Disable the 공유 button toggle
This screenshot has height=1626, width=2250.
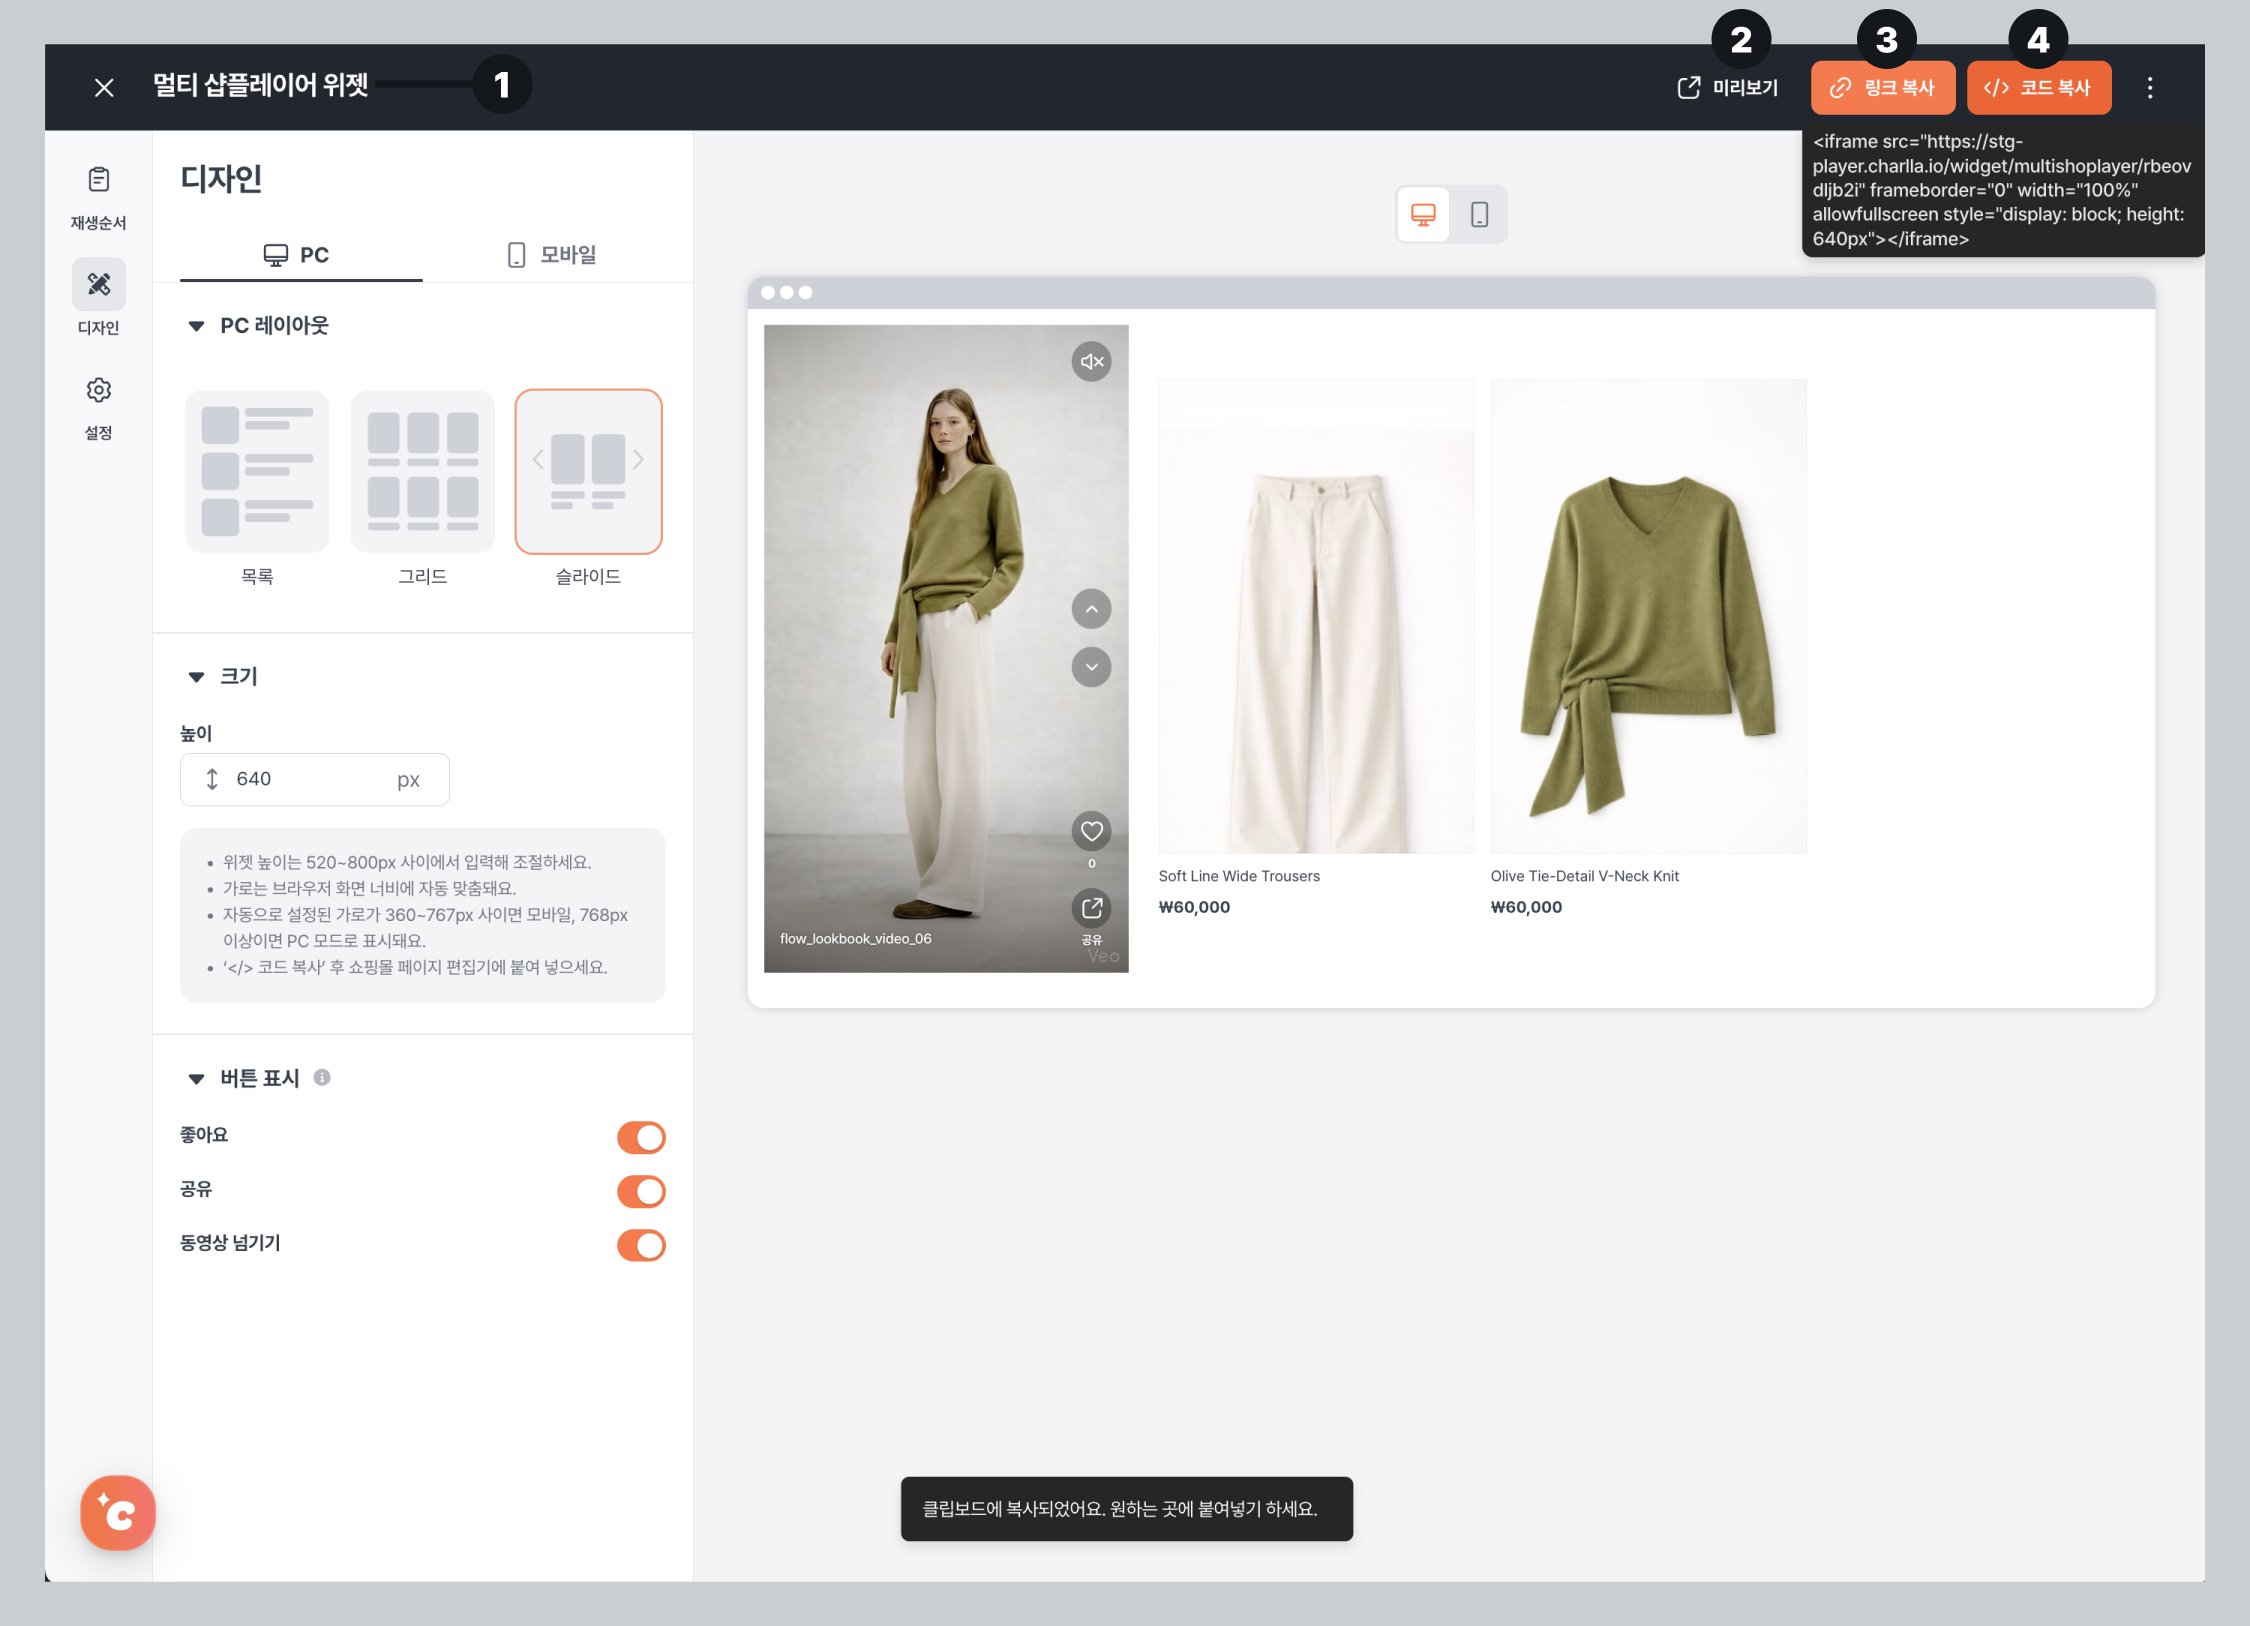(641, 1191)
